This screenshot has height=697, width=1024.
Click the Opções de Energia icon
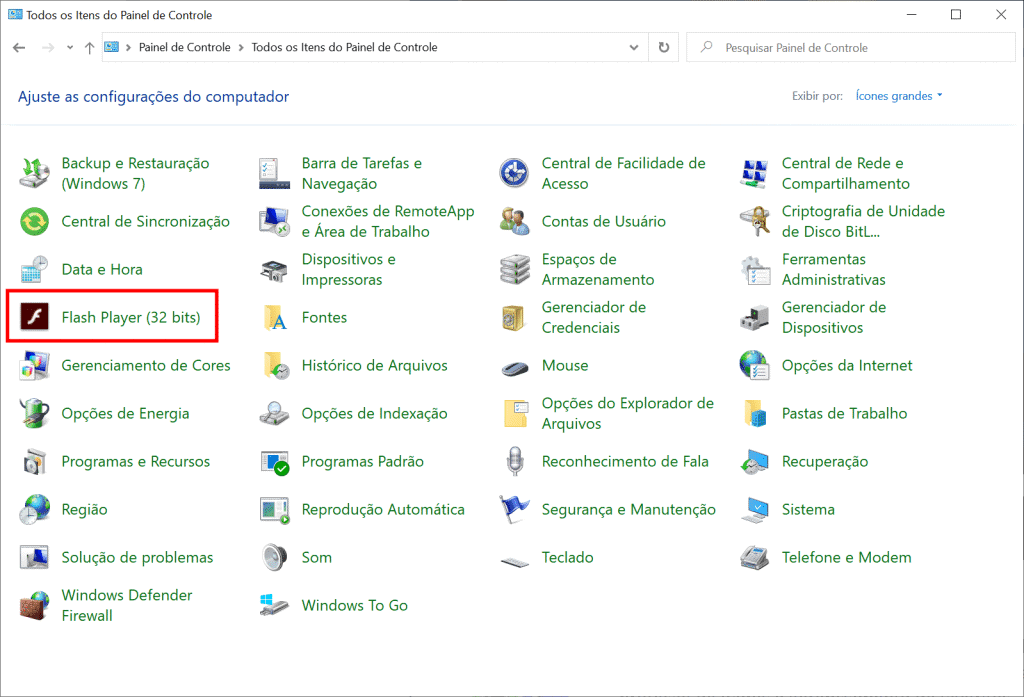pos(35,413)
